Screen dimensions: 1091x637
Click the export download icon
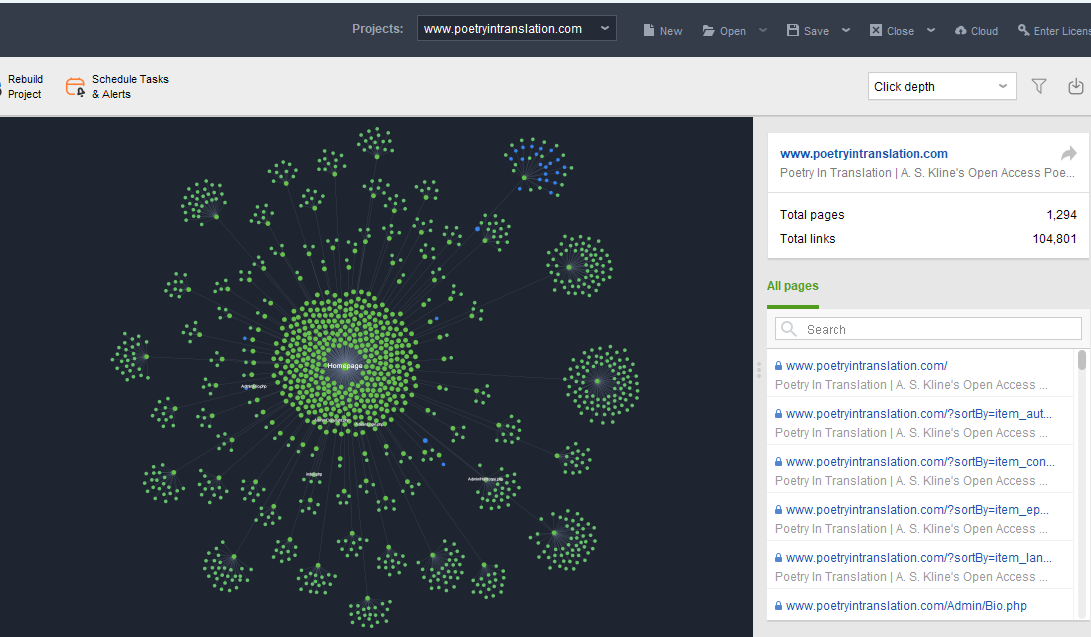[x=1076, y=86]
